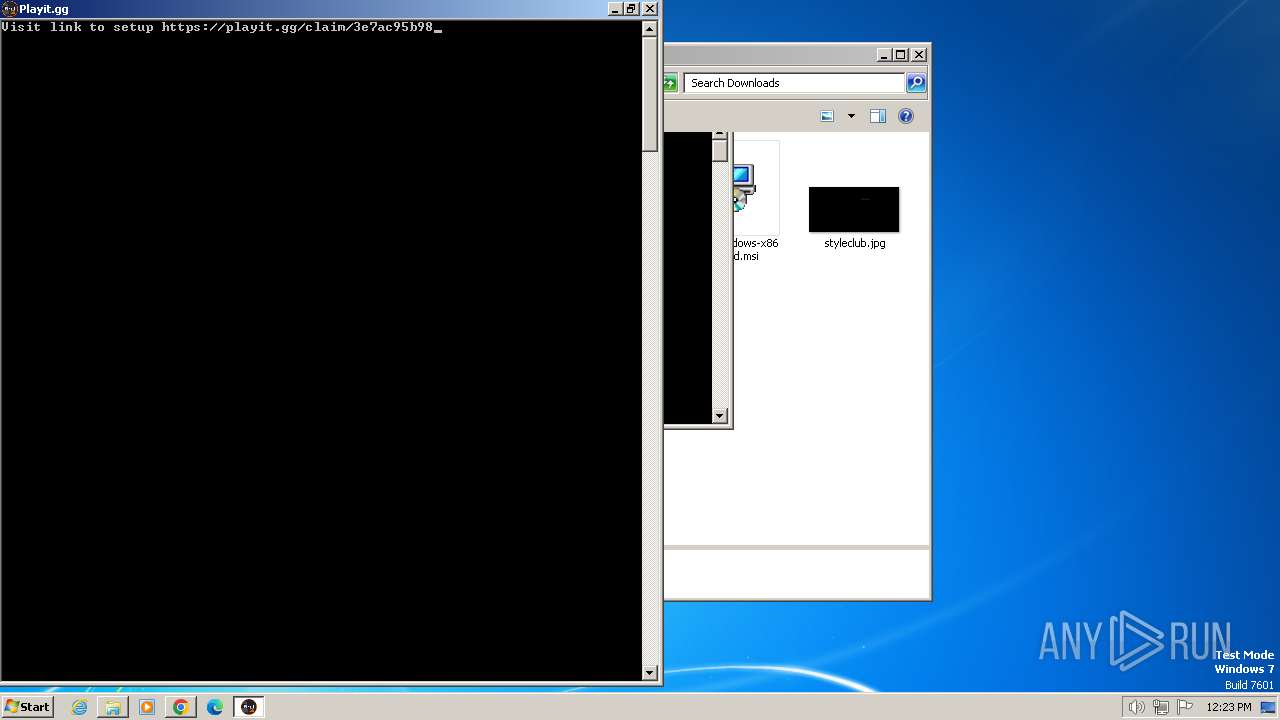Click the search magnifier button in Downloads
This screenshot has height=720, width=1280.
point(916,83)
